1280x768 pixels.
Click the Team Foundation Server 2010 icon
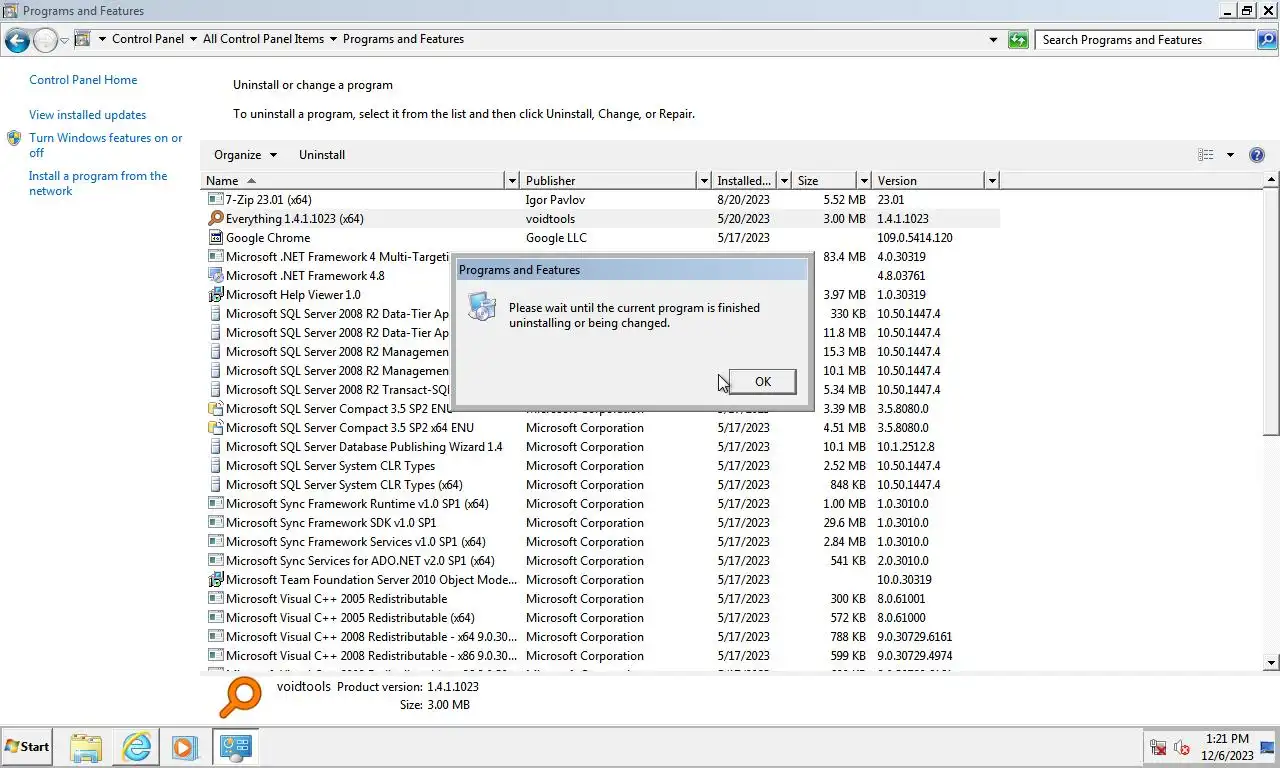click(x=215, y=580)
